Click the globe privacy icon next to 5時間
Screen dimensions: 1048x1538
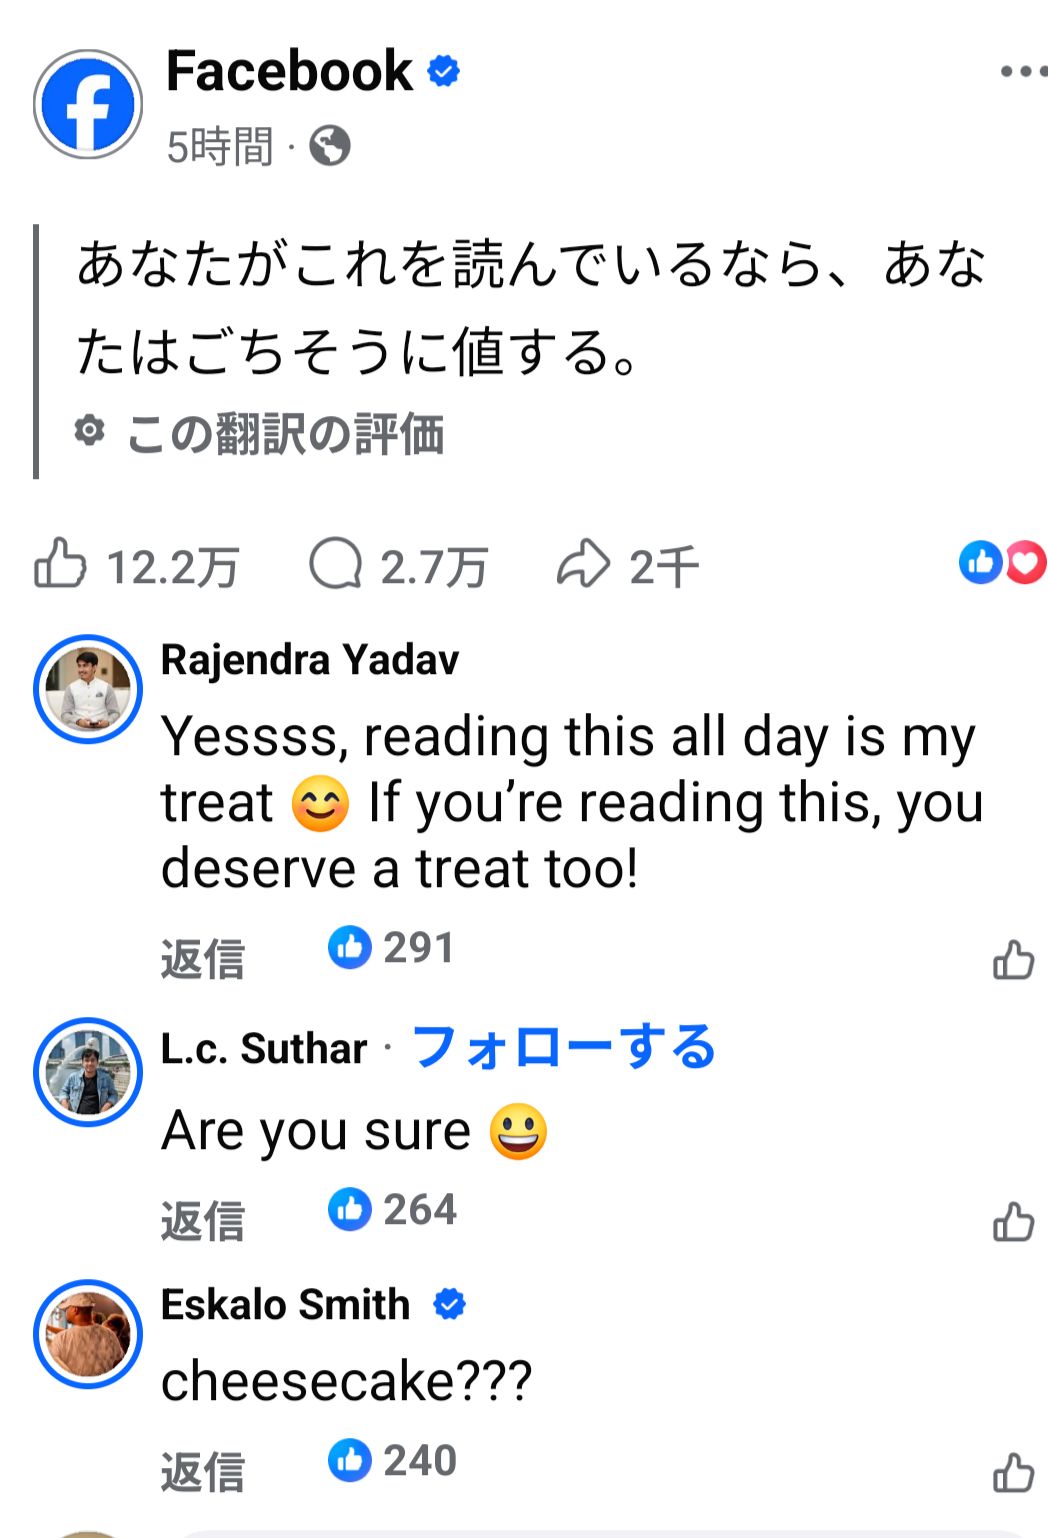330,146
